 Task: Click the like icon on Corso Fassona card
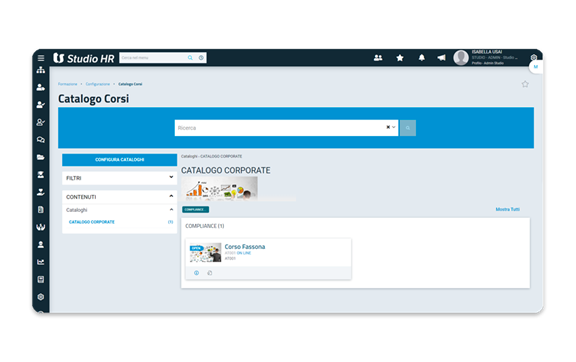210,273
